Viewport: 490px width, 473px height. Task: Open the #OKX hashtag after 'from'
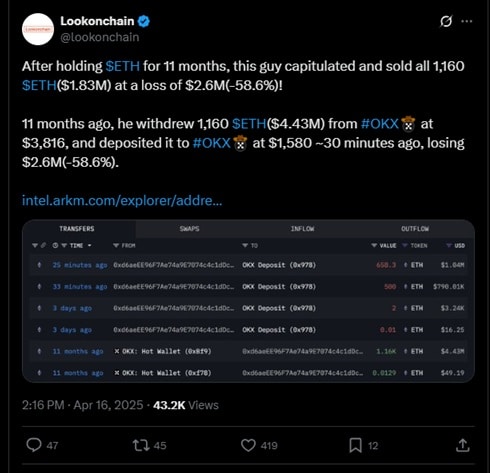[x=380, y=124]
